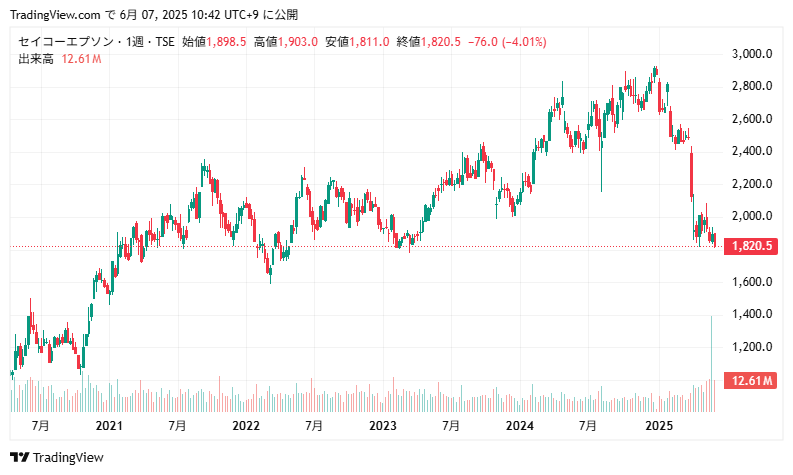Click the red 1,820.5 current price label
This screenshot has height=475, width=793.
pyautogui.click(x=751, y=246)
